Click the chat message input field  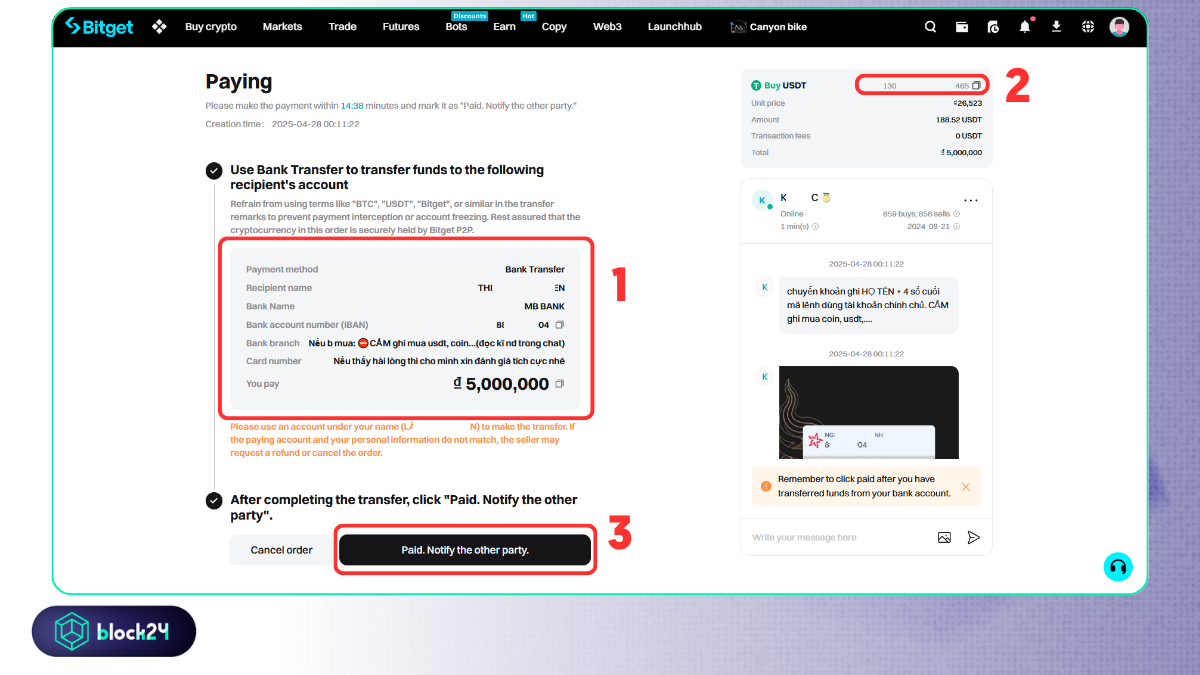(x=840, y=538)
